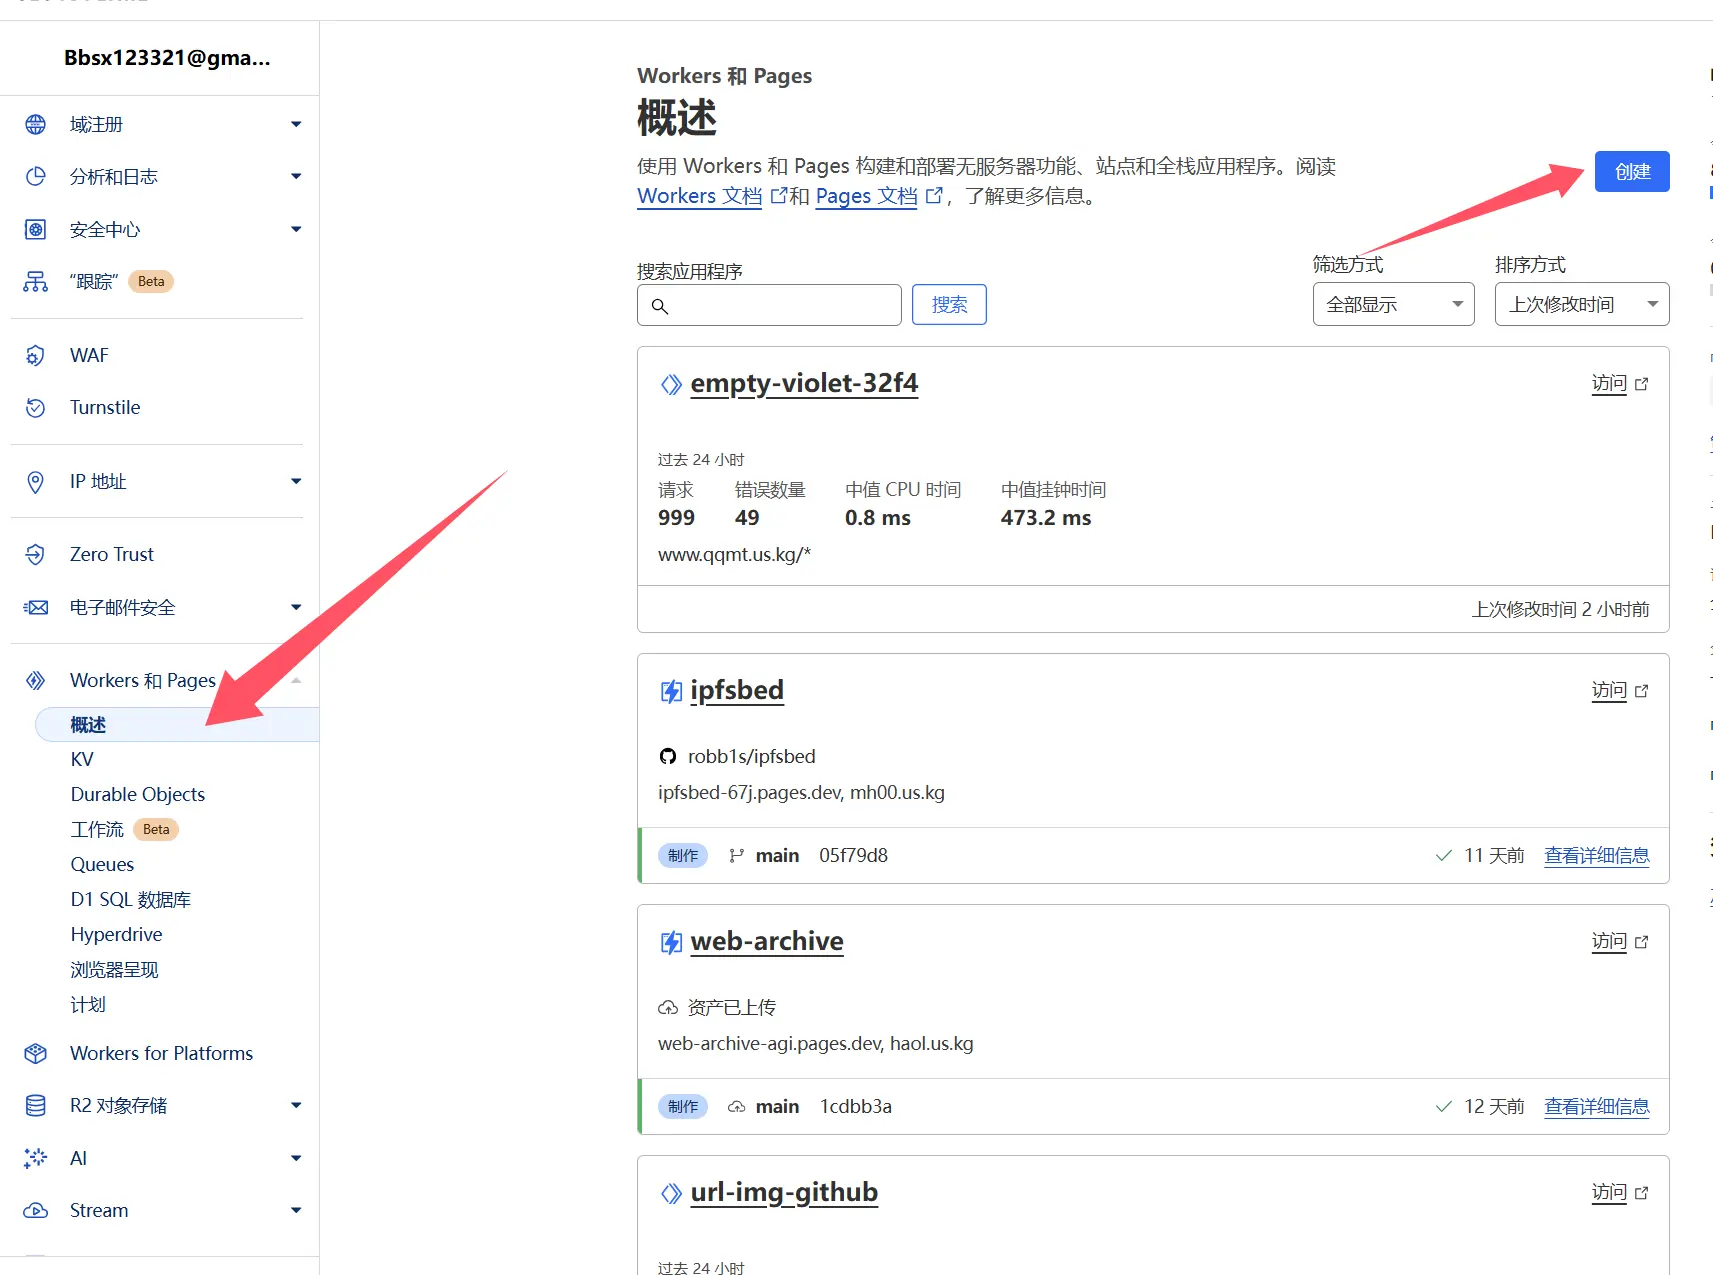The height and width of the screenshot is (1275, 1713).
Task: Click 查看详细信息 for ipfsbed deployment
Action: 1597,855
